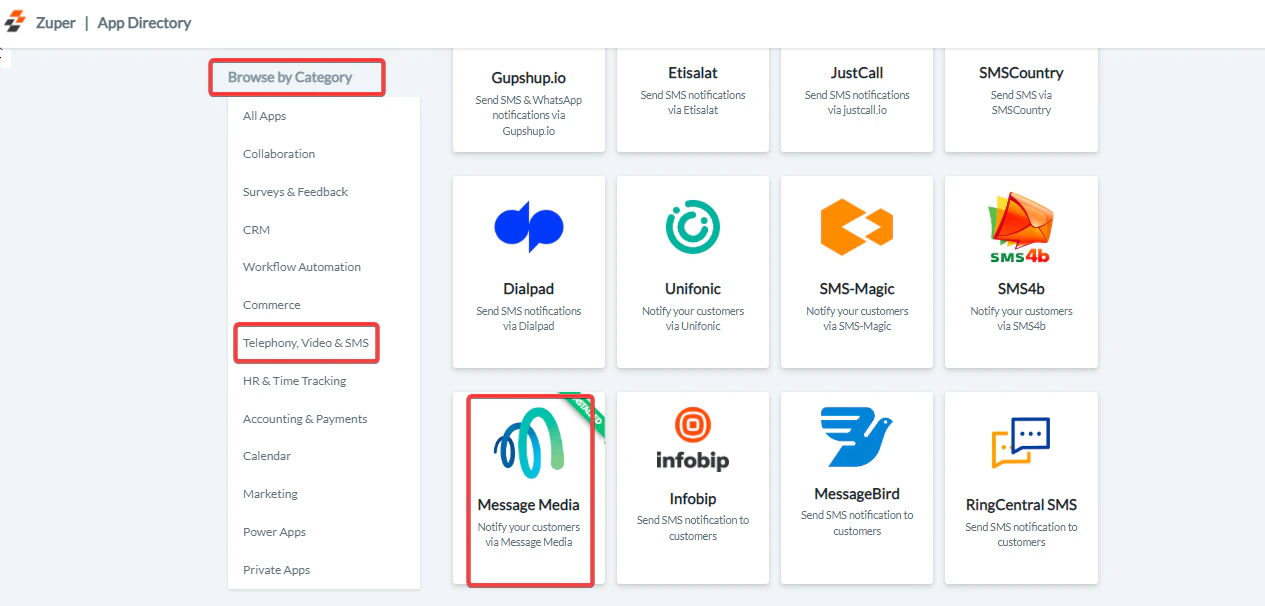Click "Notify your customers via SMS-Magic" description

coord(857,318)
